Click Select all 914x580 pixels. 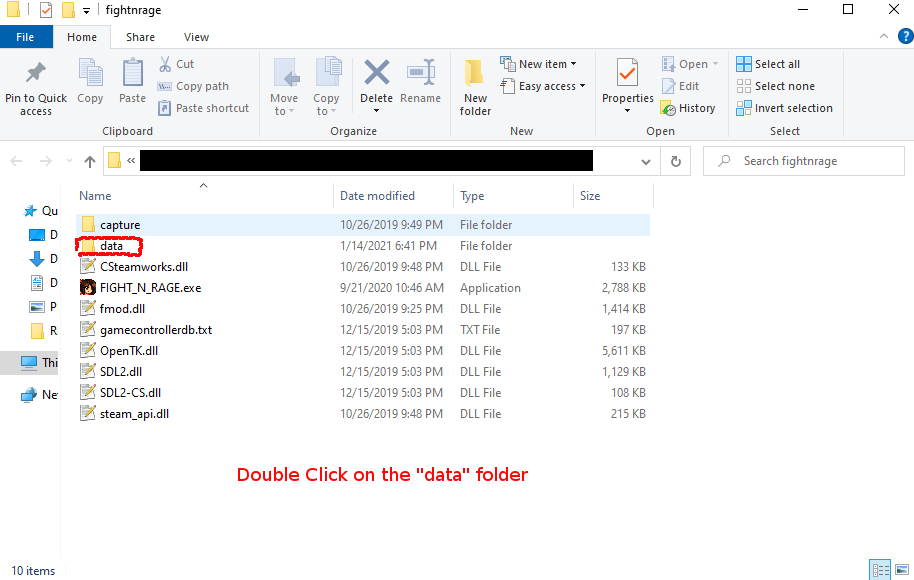(x=768, y=64)
